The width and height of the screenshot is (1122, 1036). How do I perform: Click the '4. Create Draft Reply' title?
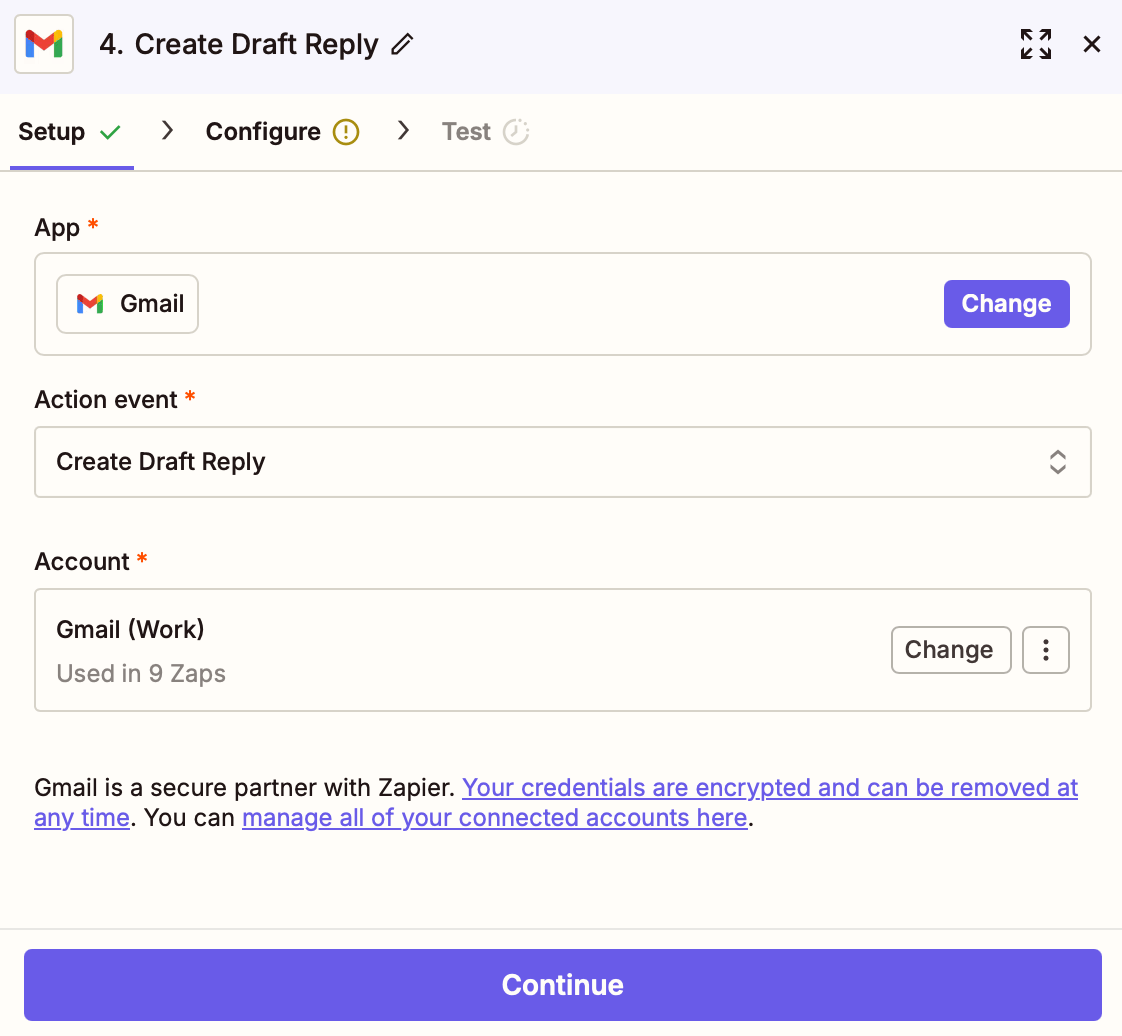coord(238,44)
